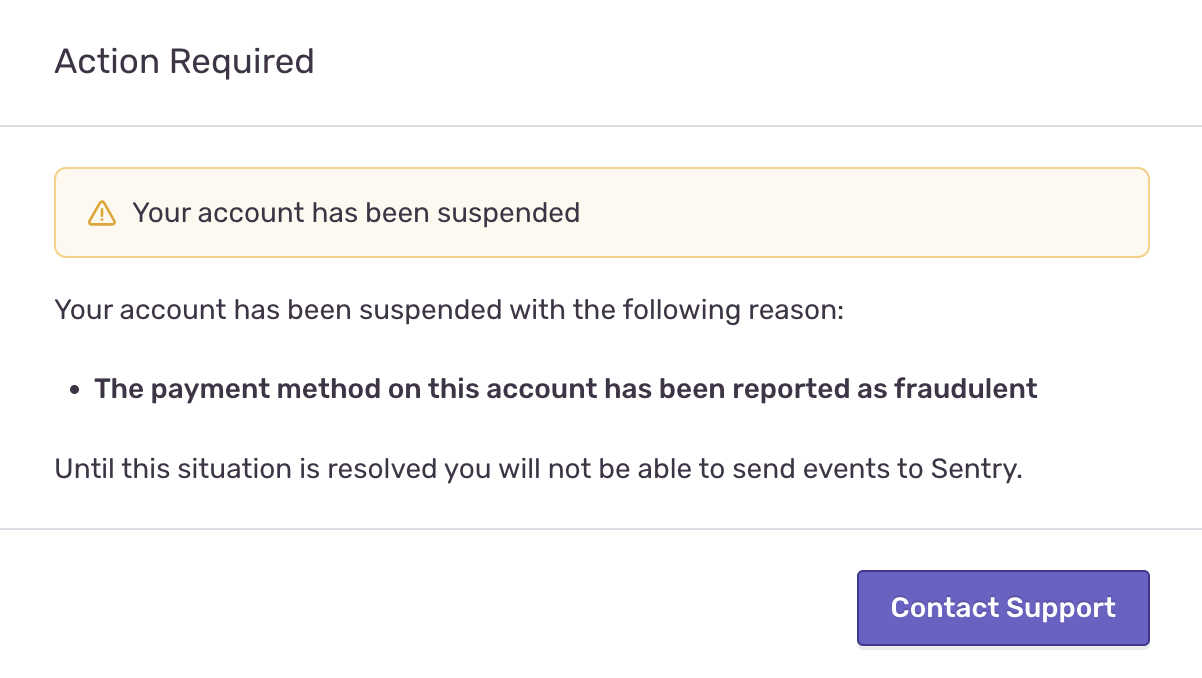Click the divider line below the heading
1202x678 pixels.
(x=601, y=126)
